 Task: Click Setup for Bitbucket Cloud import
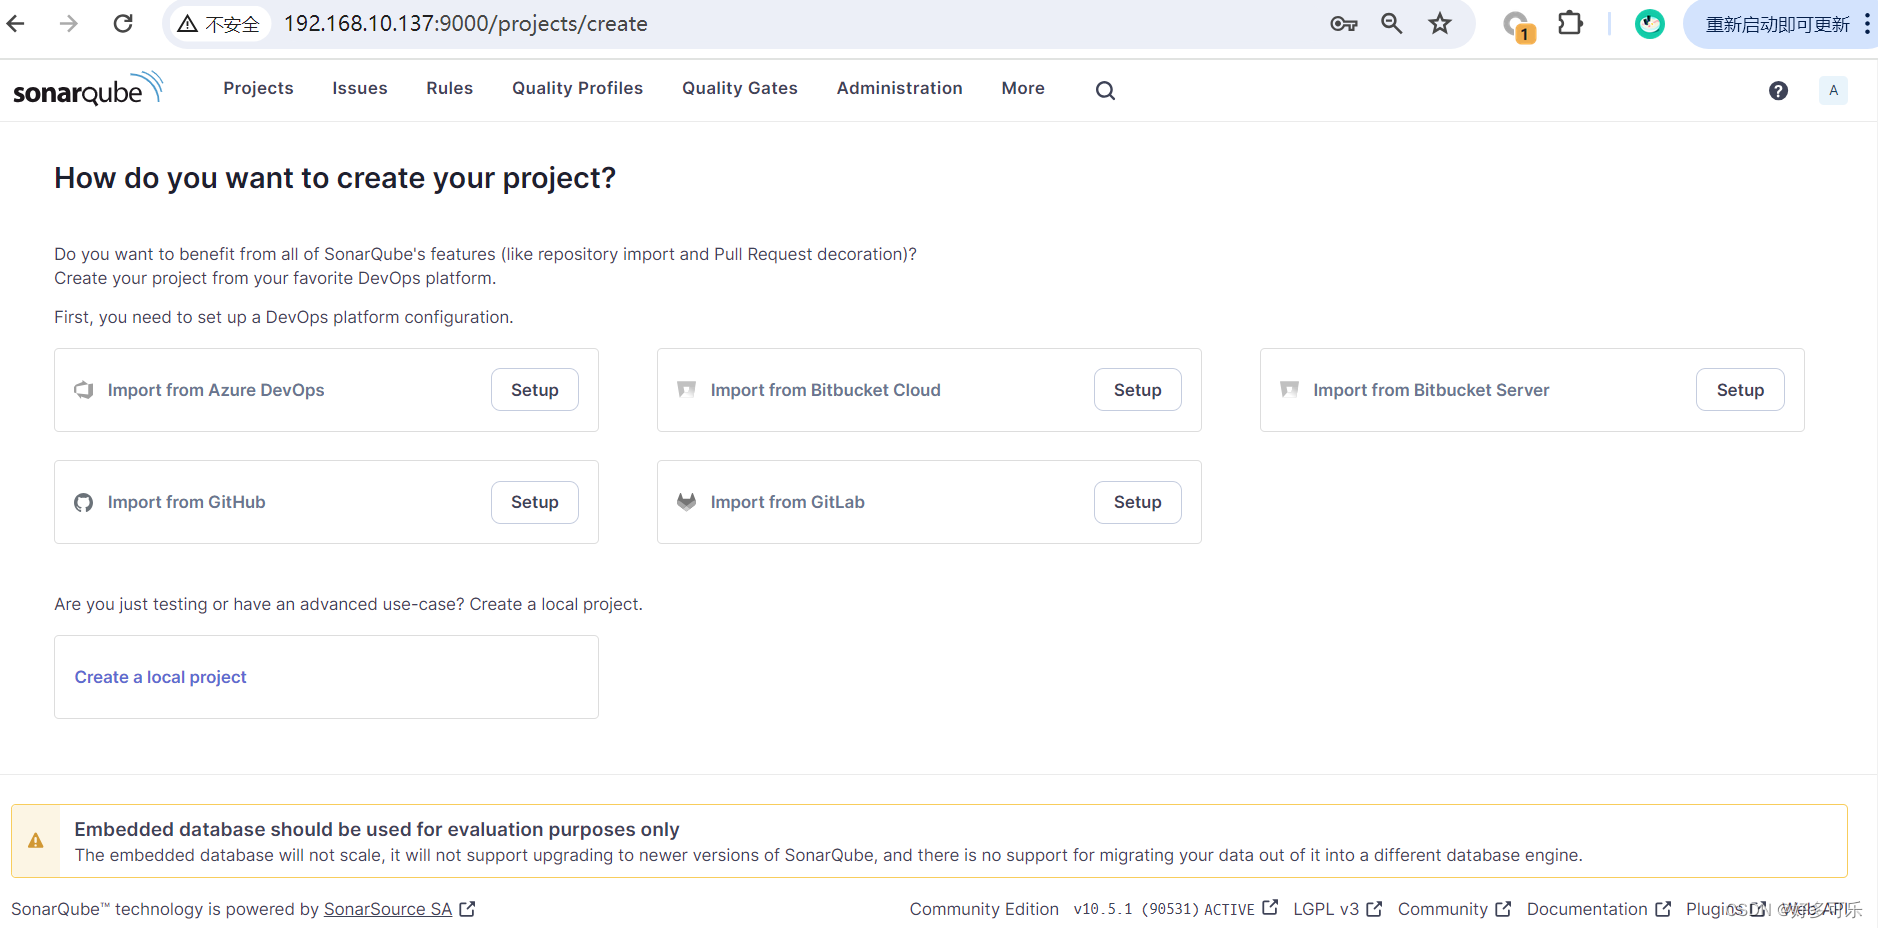pos(1138,390)
